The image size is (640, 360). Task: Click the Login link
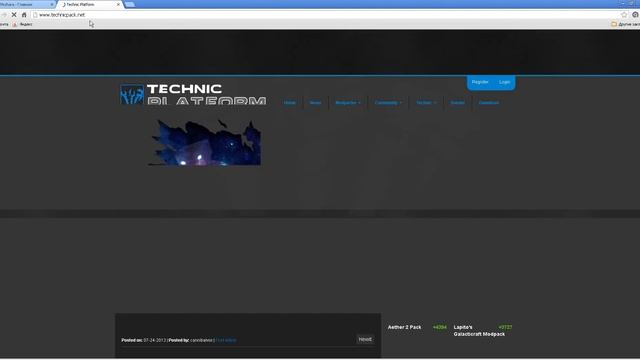click(x=504, y=82)
